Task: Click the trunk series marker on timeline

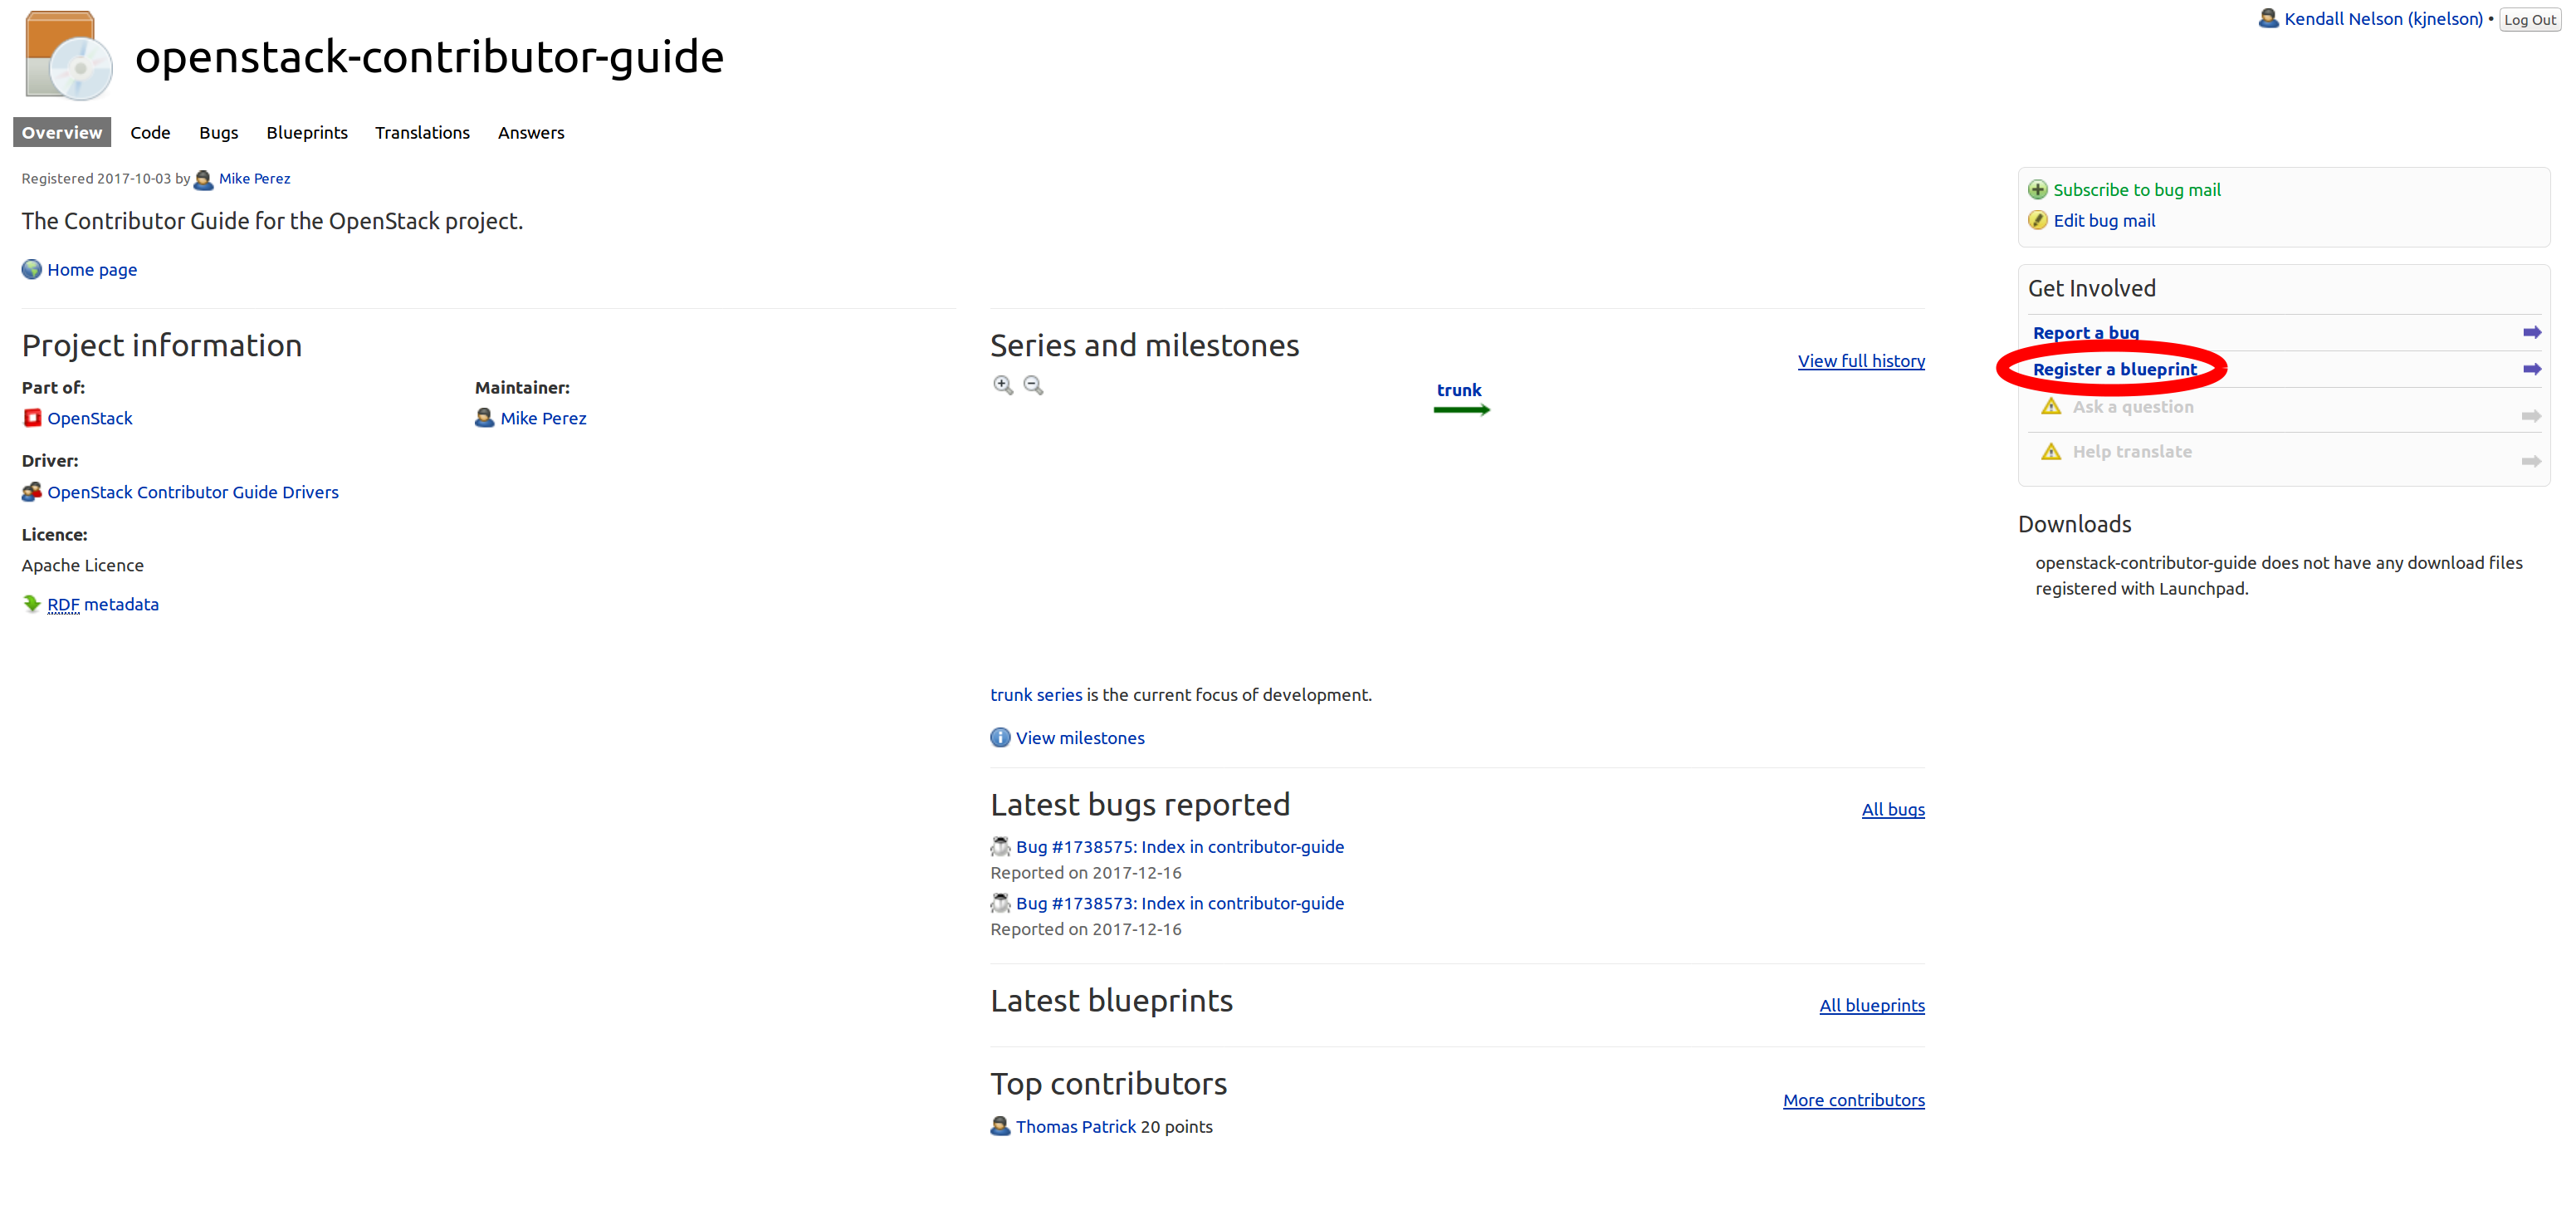Action: 1459,391
